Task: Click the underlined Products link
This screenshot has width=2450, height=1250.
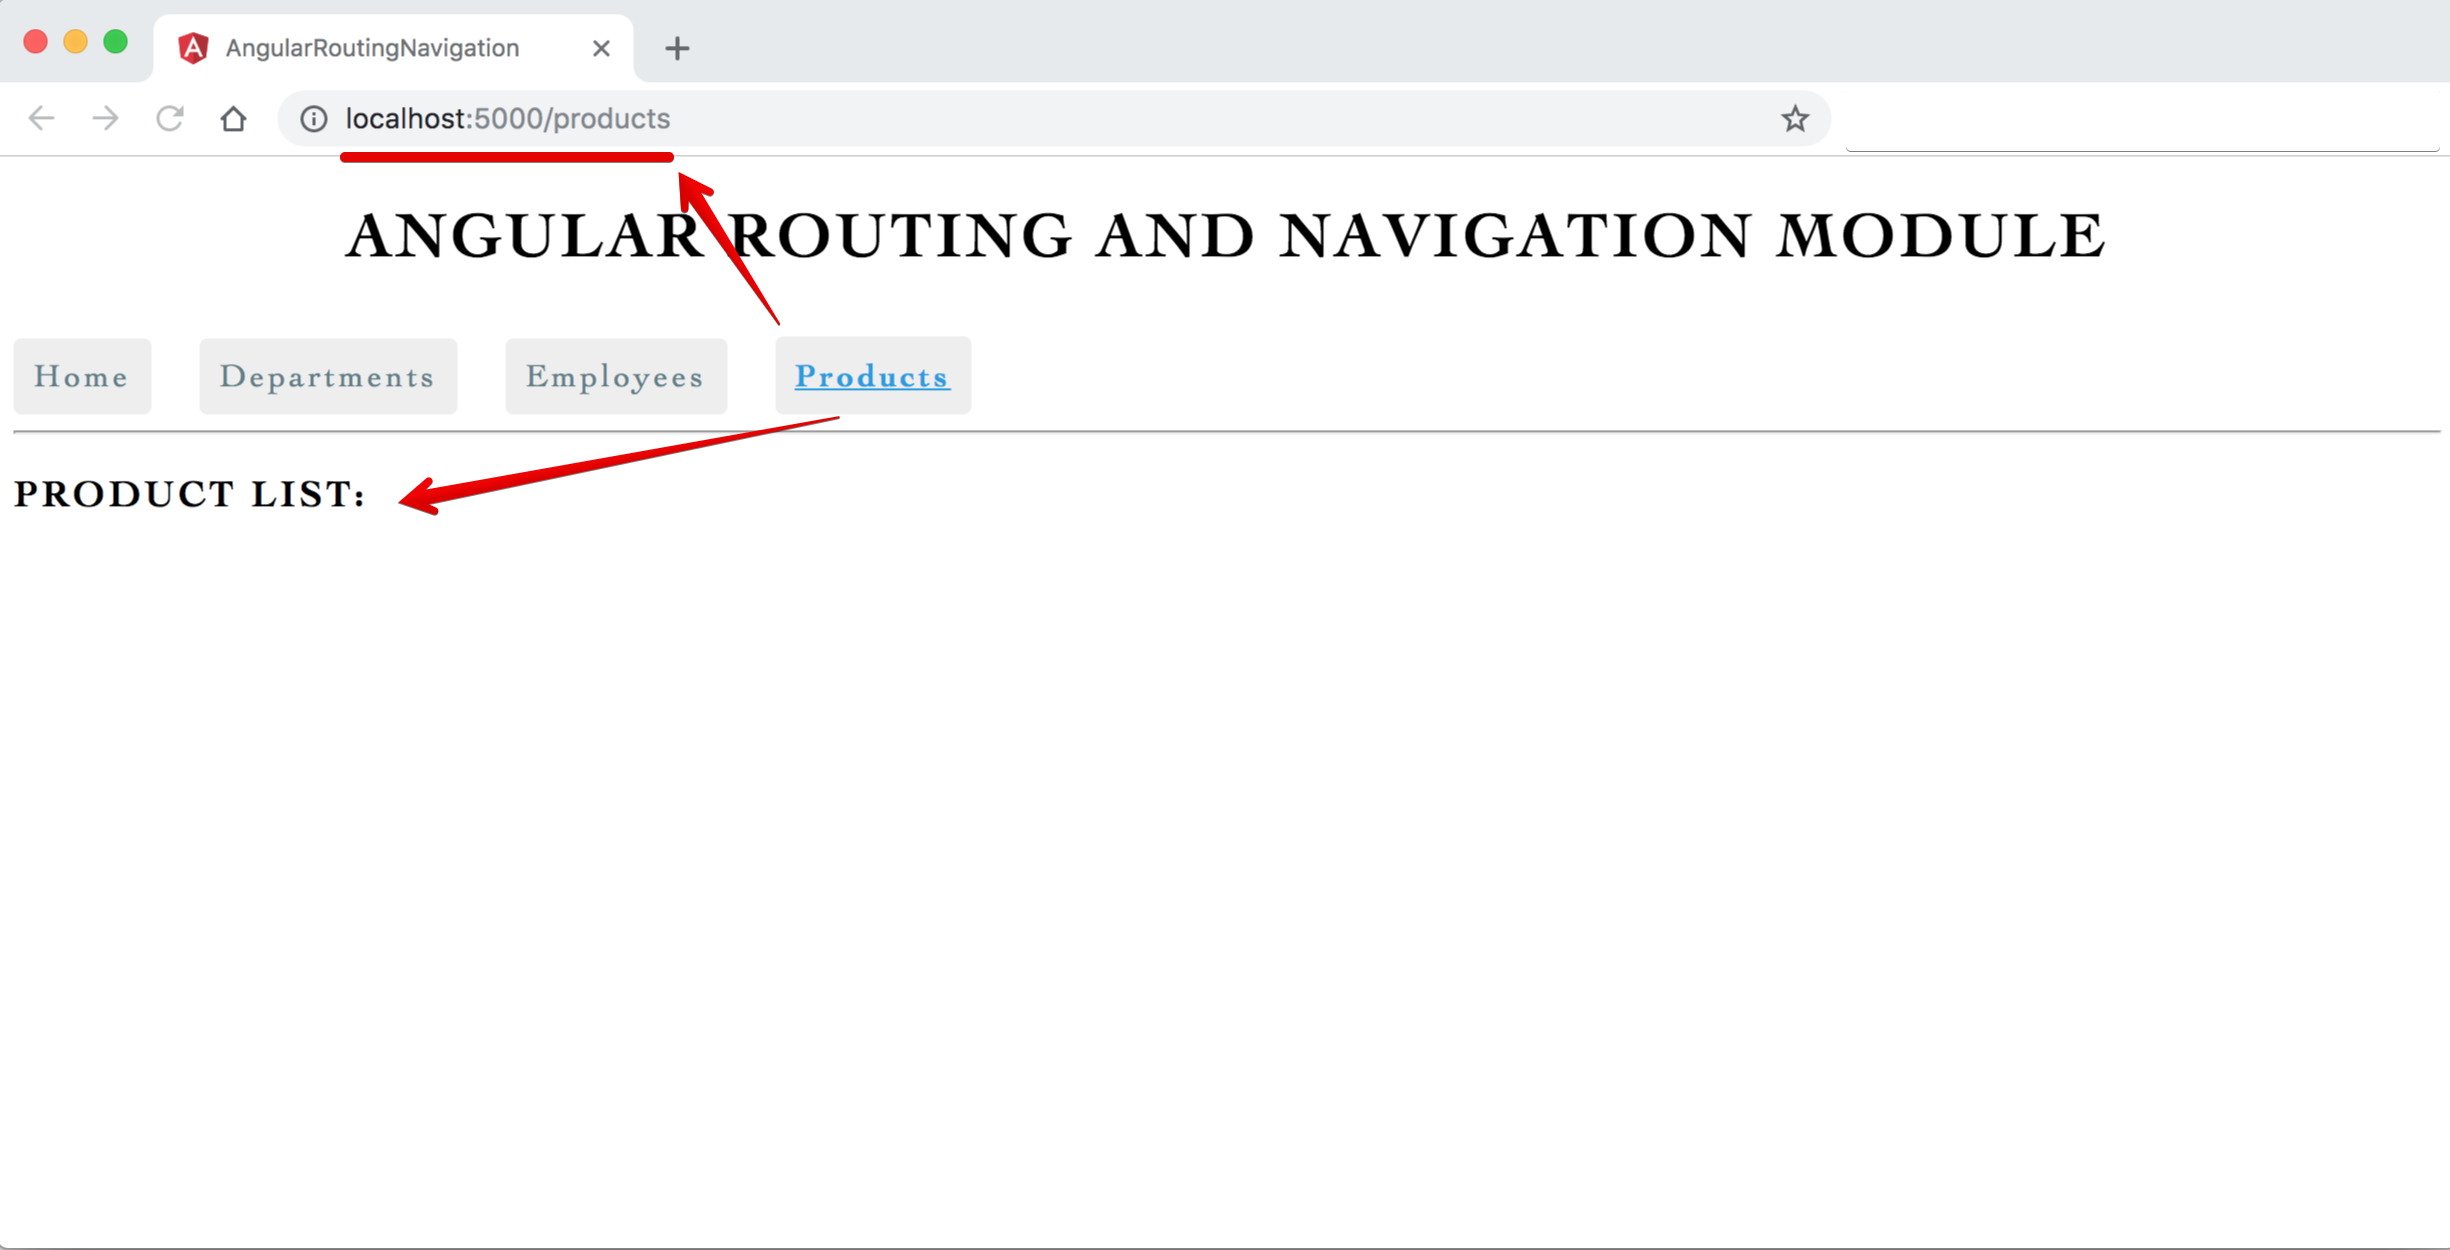Action: (x=872, y=376)
